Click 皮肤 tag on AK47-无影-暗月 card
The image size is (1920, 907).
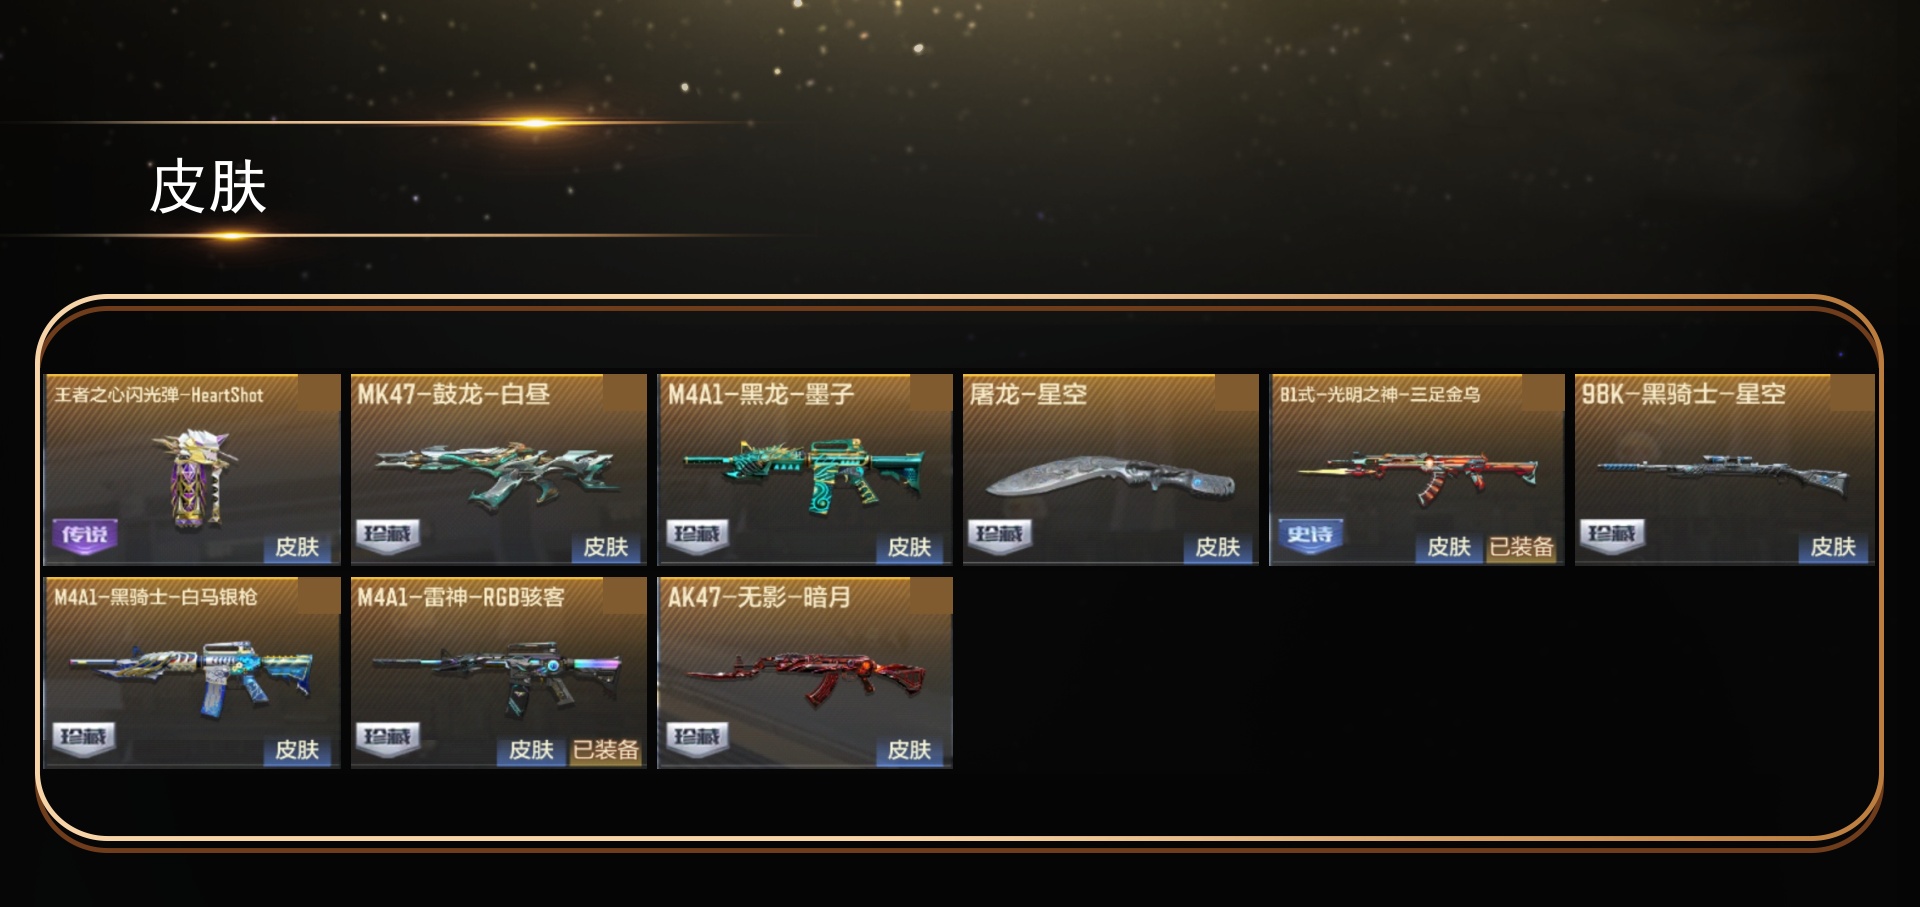pos(910,750)
